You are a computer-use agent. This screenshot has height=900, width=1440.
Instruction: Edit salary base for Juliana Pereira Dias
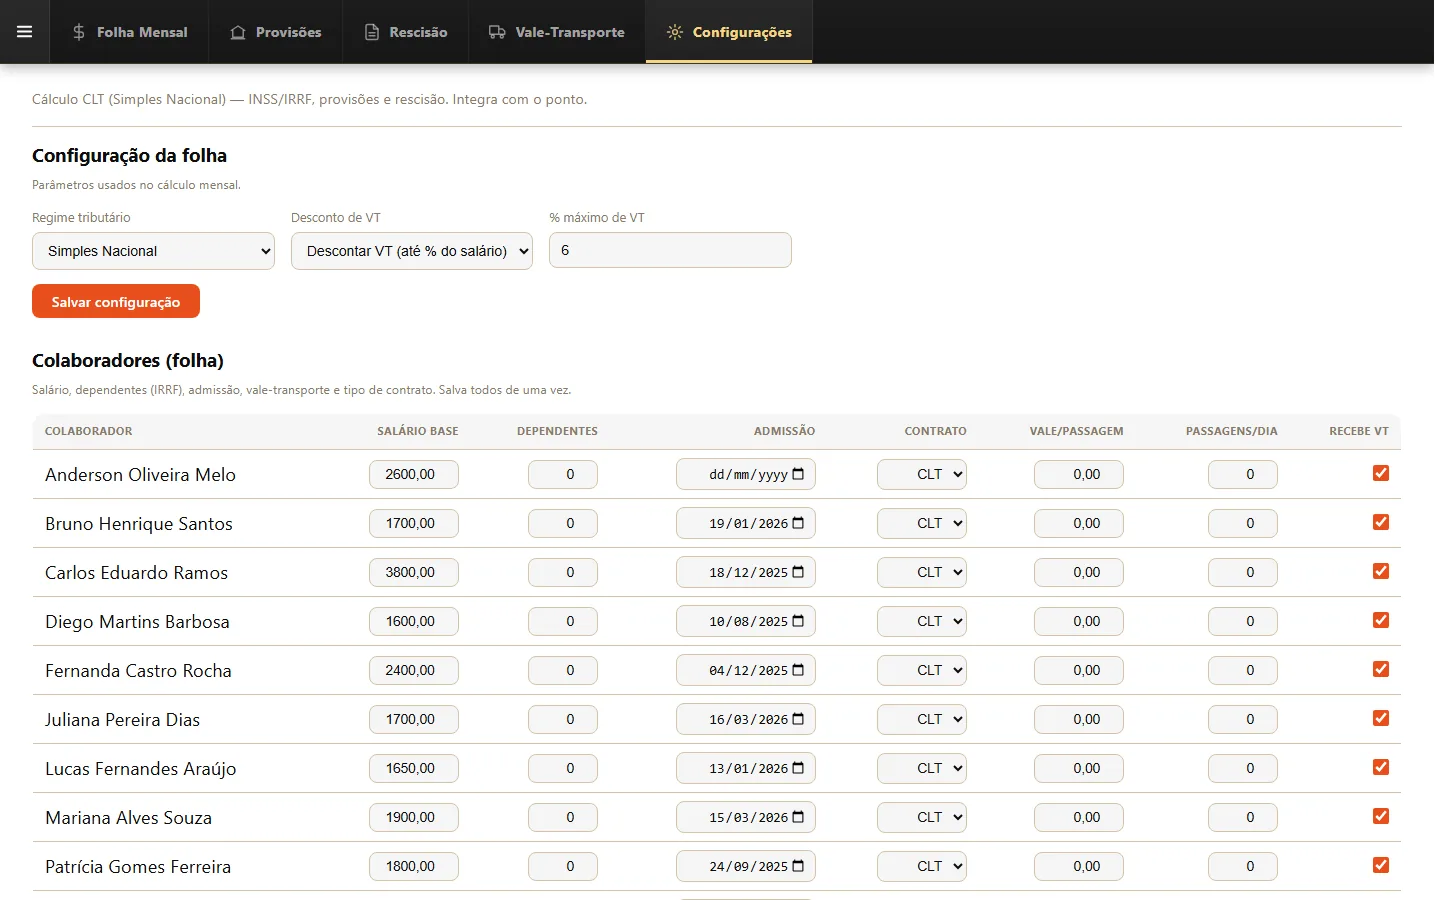tap(414, 719)
